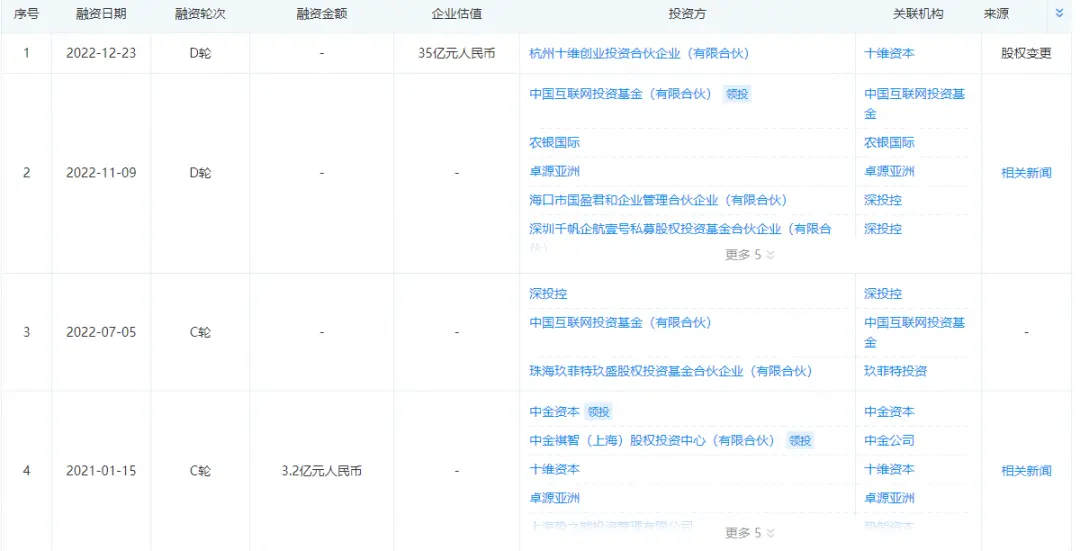Click the 融资金额 column header
The width and height of the screenshot is (1080, 551).
coord(322,14)
